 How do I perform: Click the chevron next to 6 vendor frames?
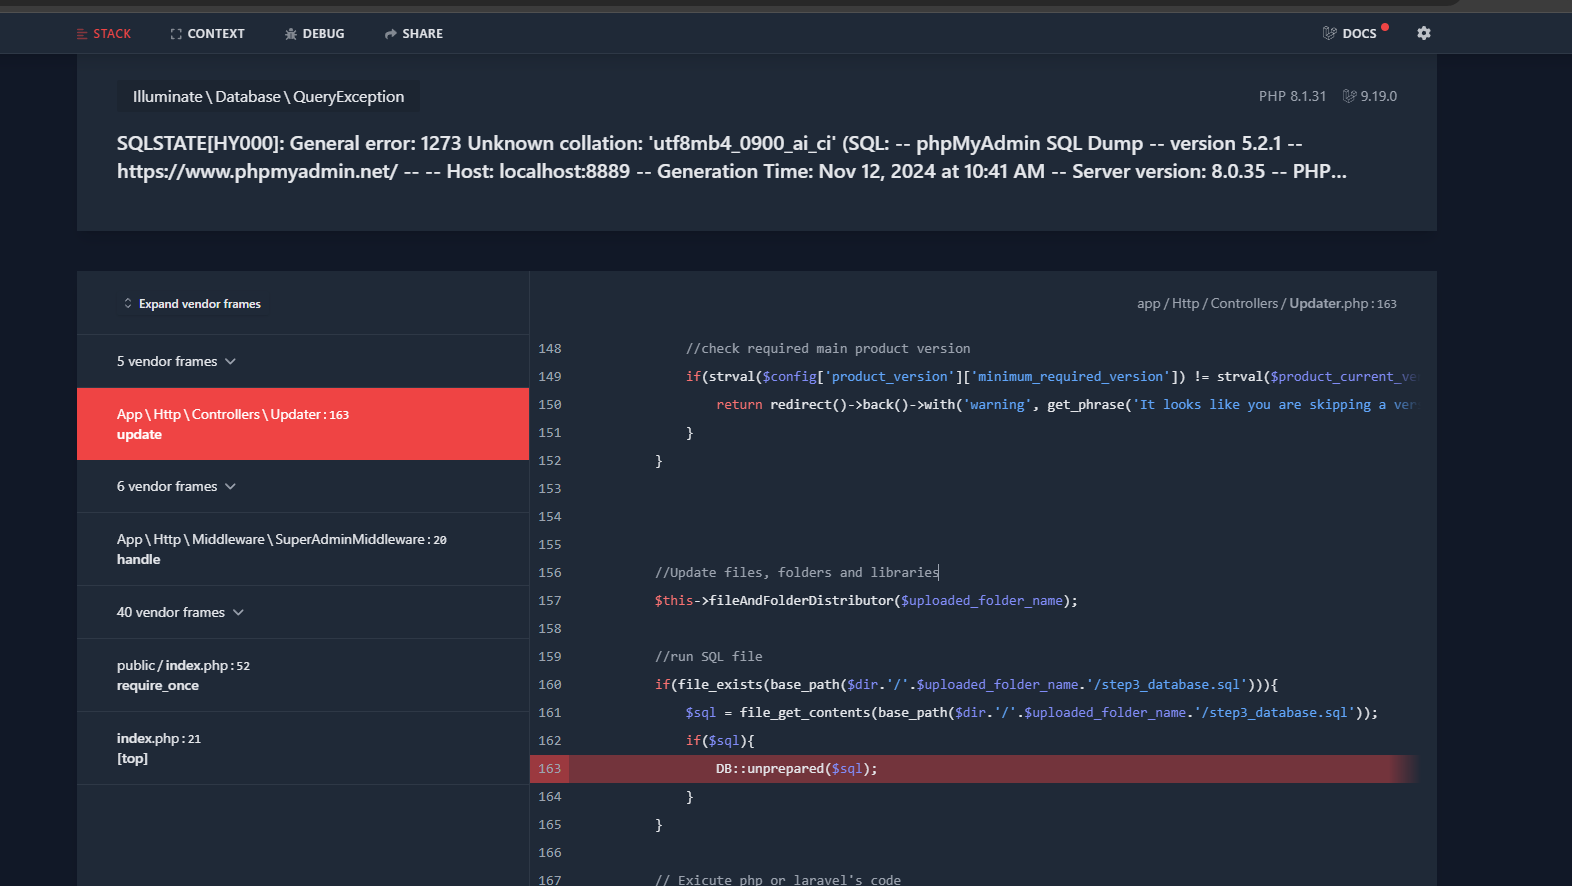point(230,486)
